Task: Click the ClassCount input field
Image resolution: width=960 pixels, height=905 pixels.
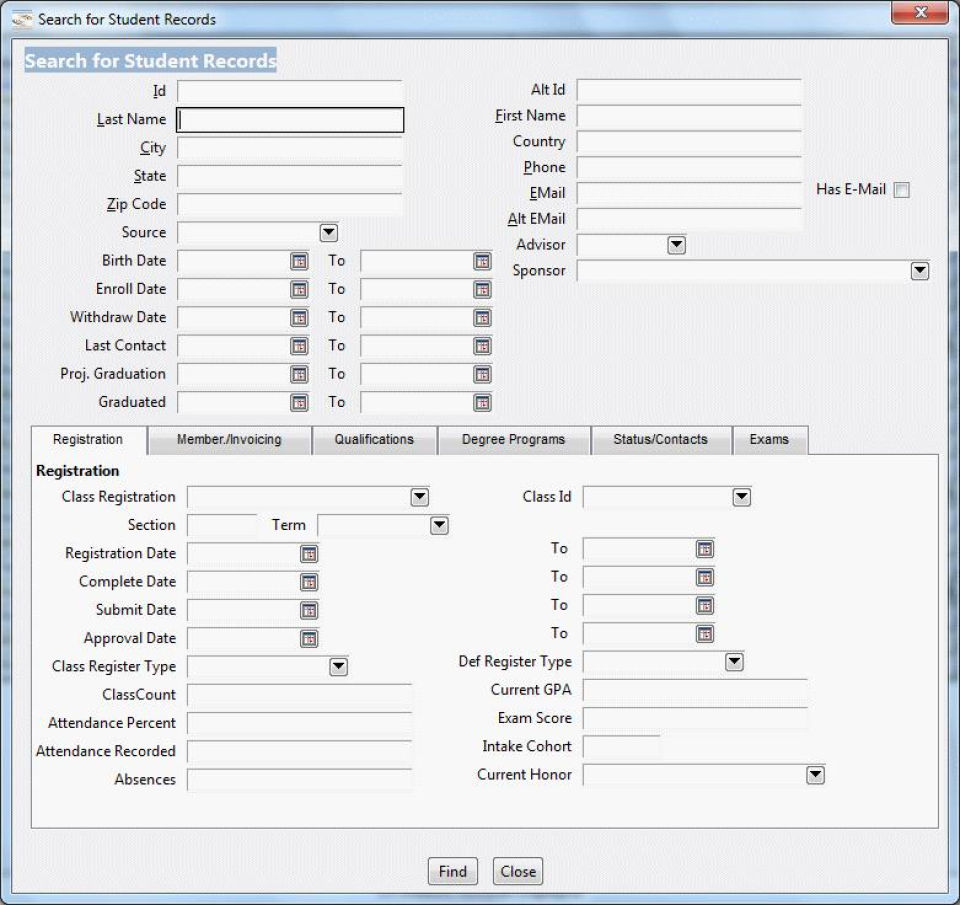Action: [299, 695]
